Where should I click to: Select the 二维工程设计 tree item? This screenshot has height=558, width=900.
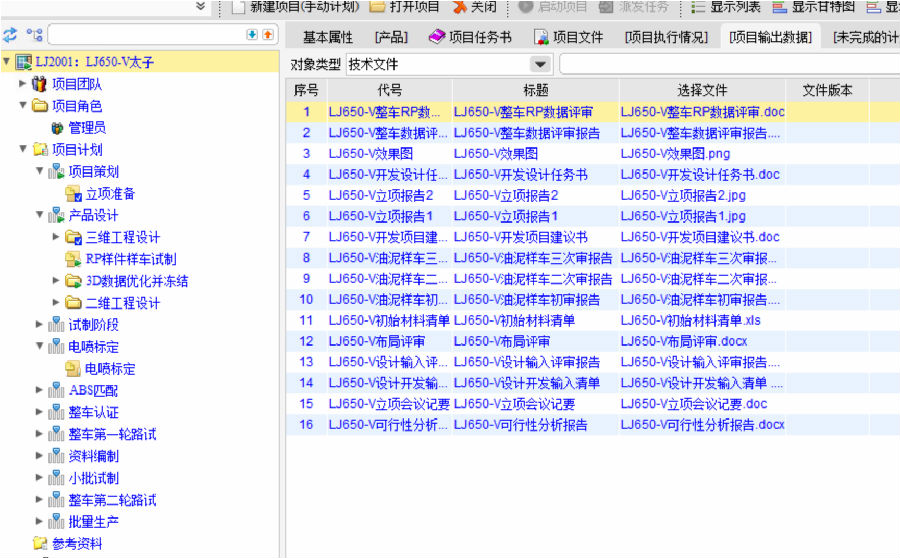(x=122, y=303)
